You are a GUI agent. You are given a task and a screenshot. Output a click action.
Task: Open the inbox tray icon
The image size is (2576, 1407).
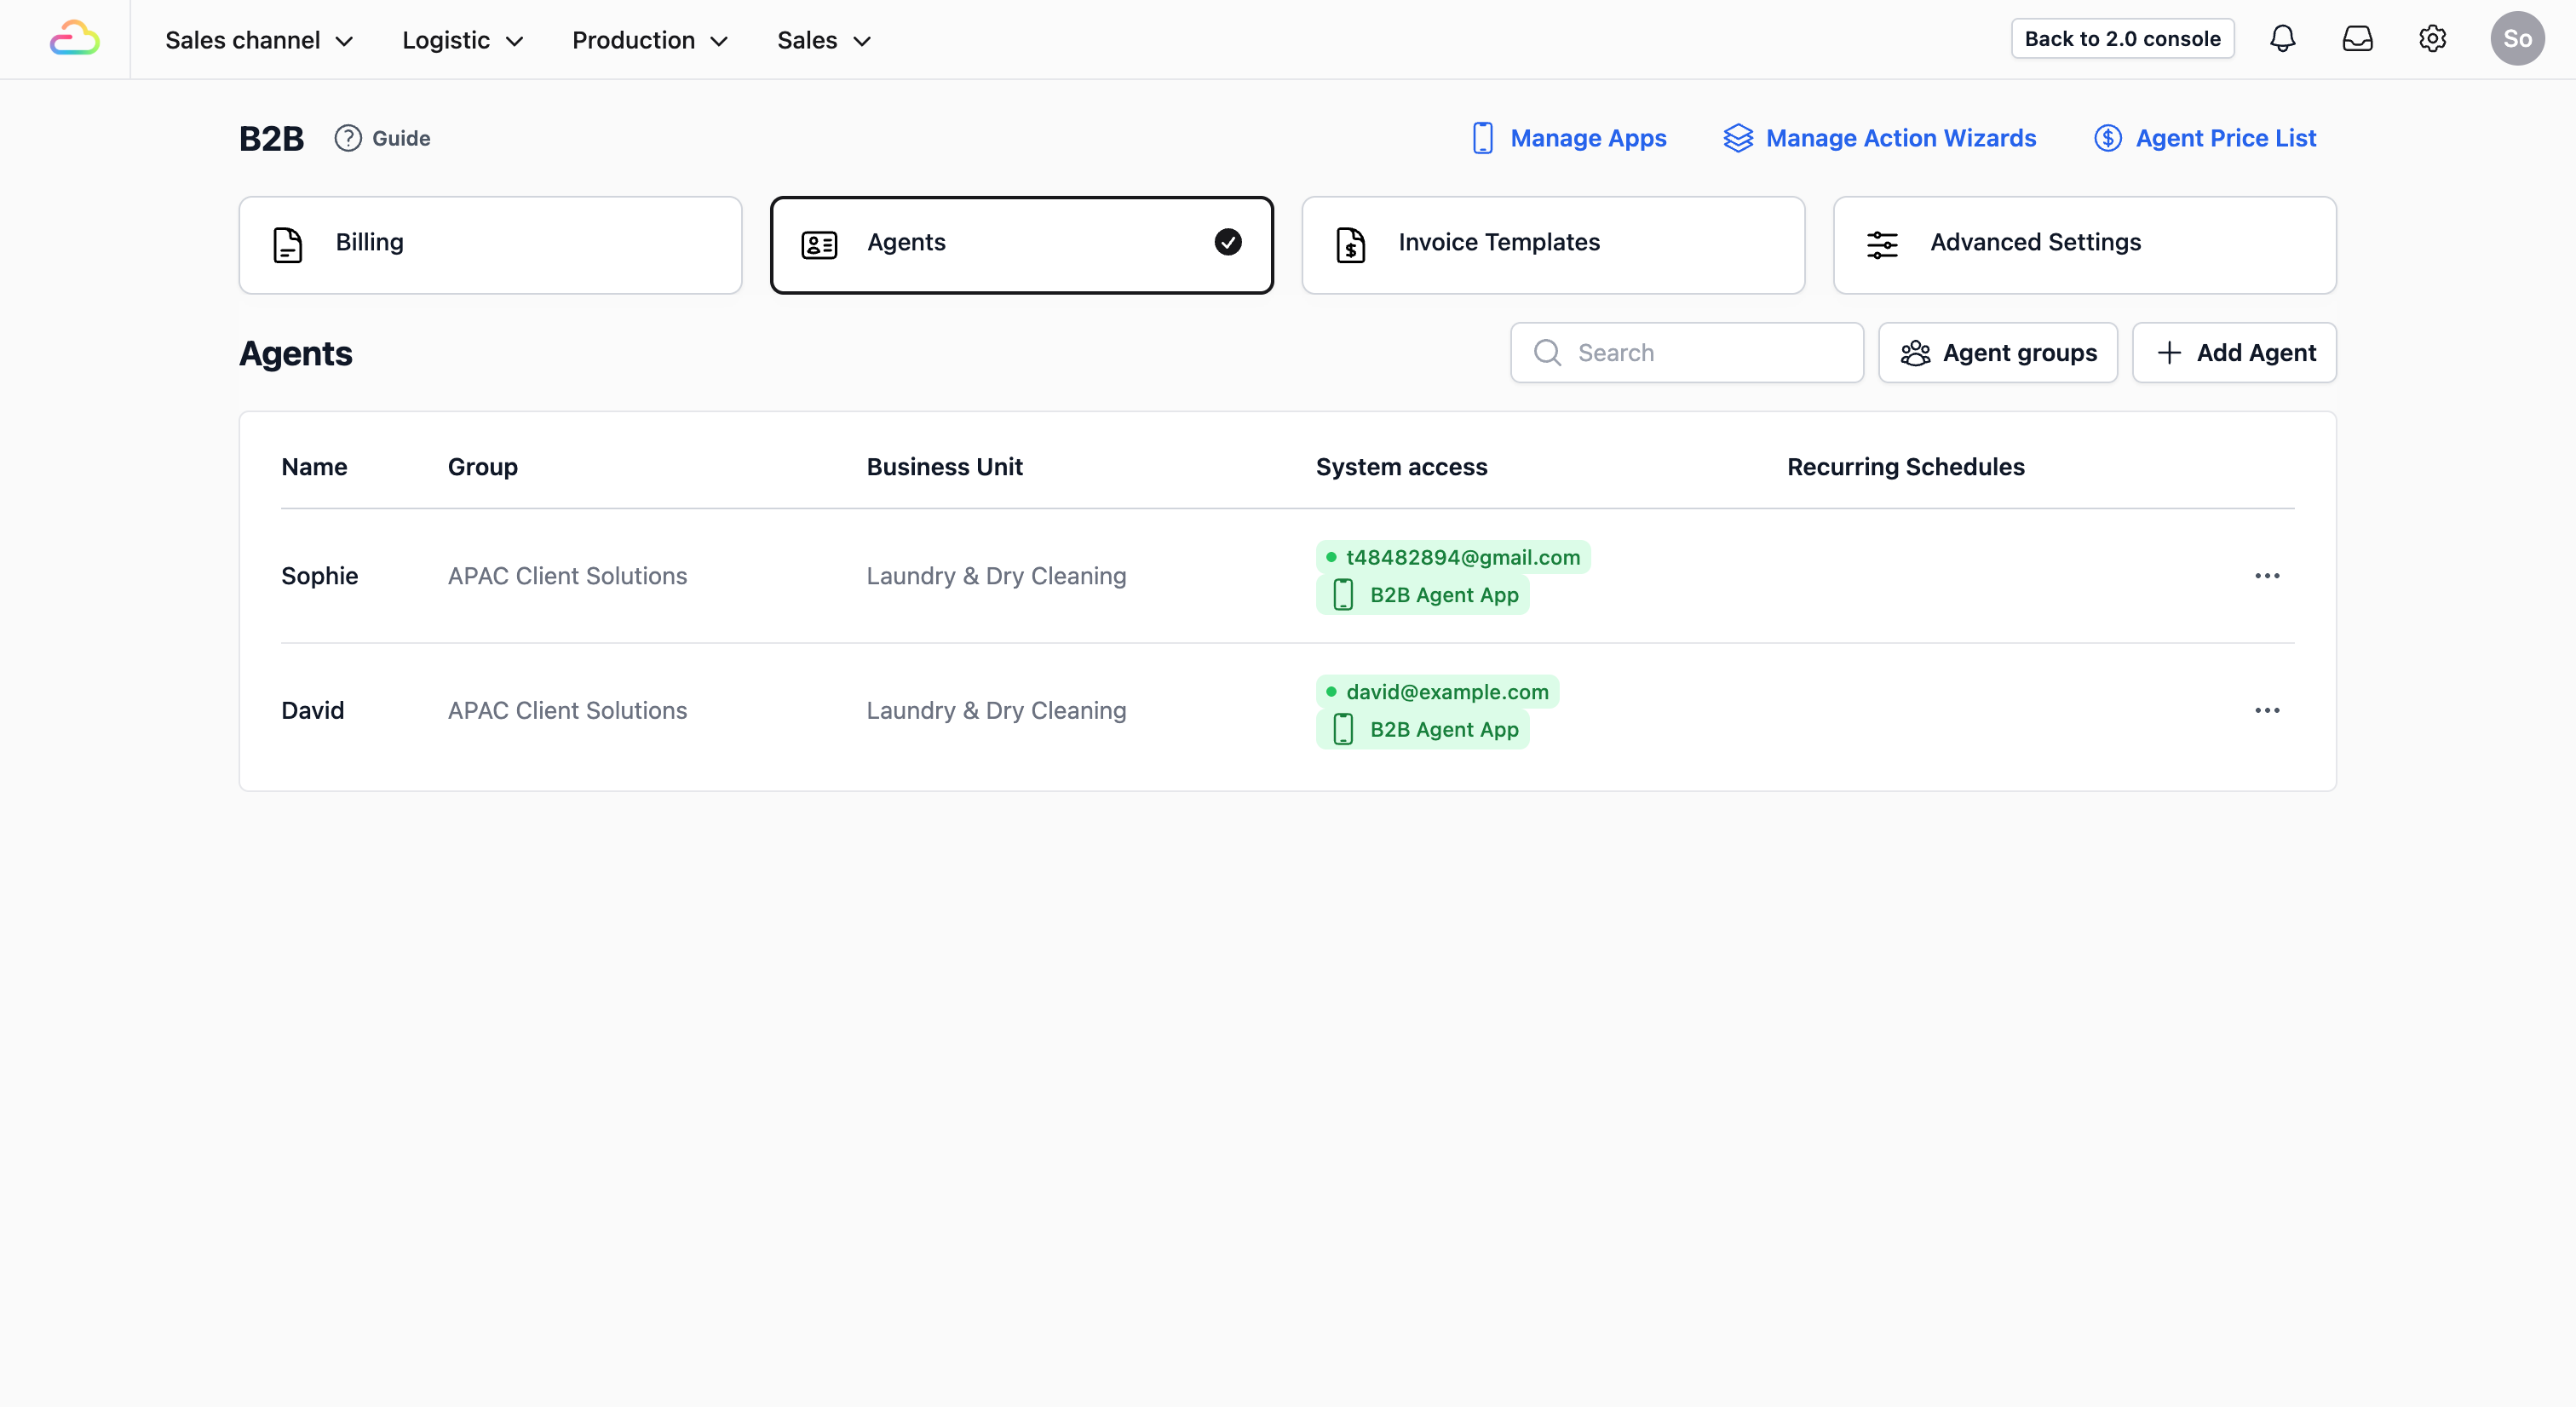pos(2357,39)
